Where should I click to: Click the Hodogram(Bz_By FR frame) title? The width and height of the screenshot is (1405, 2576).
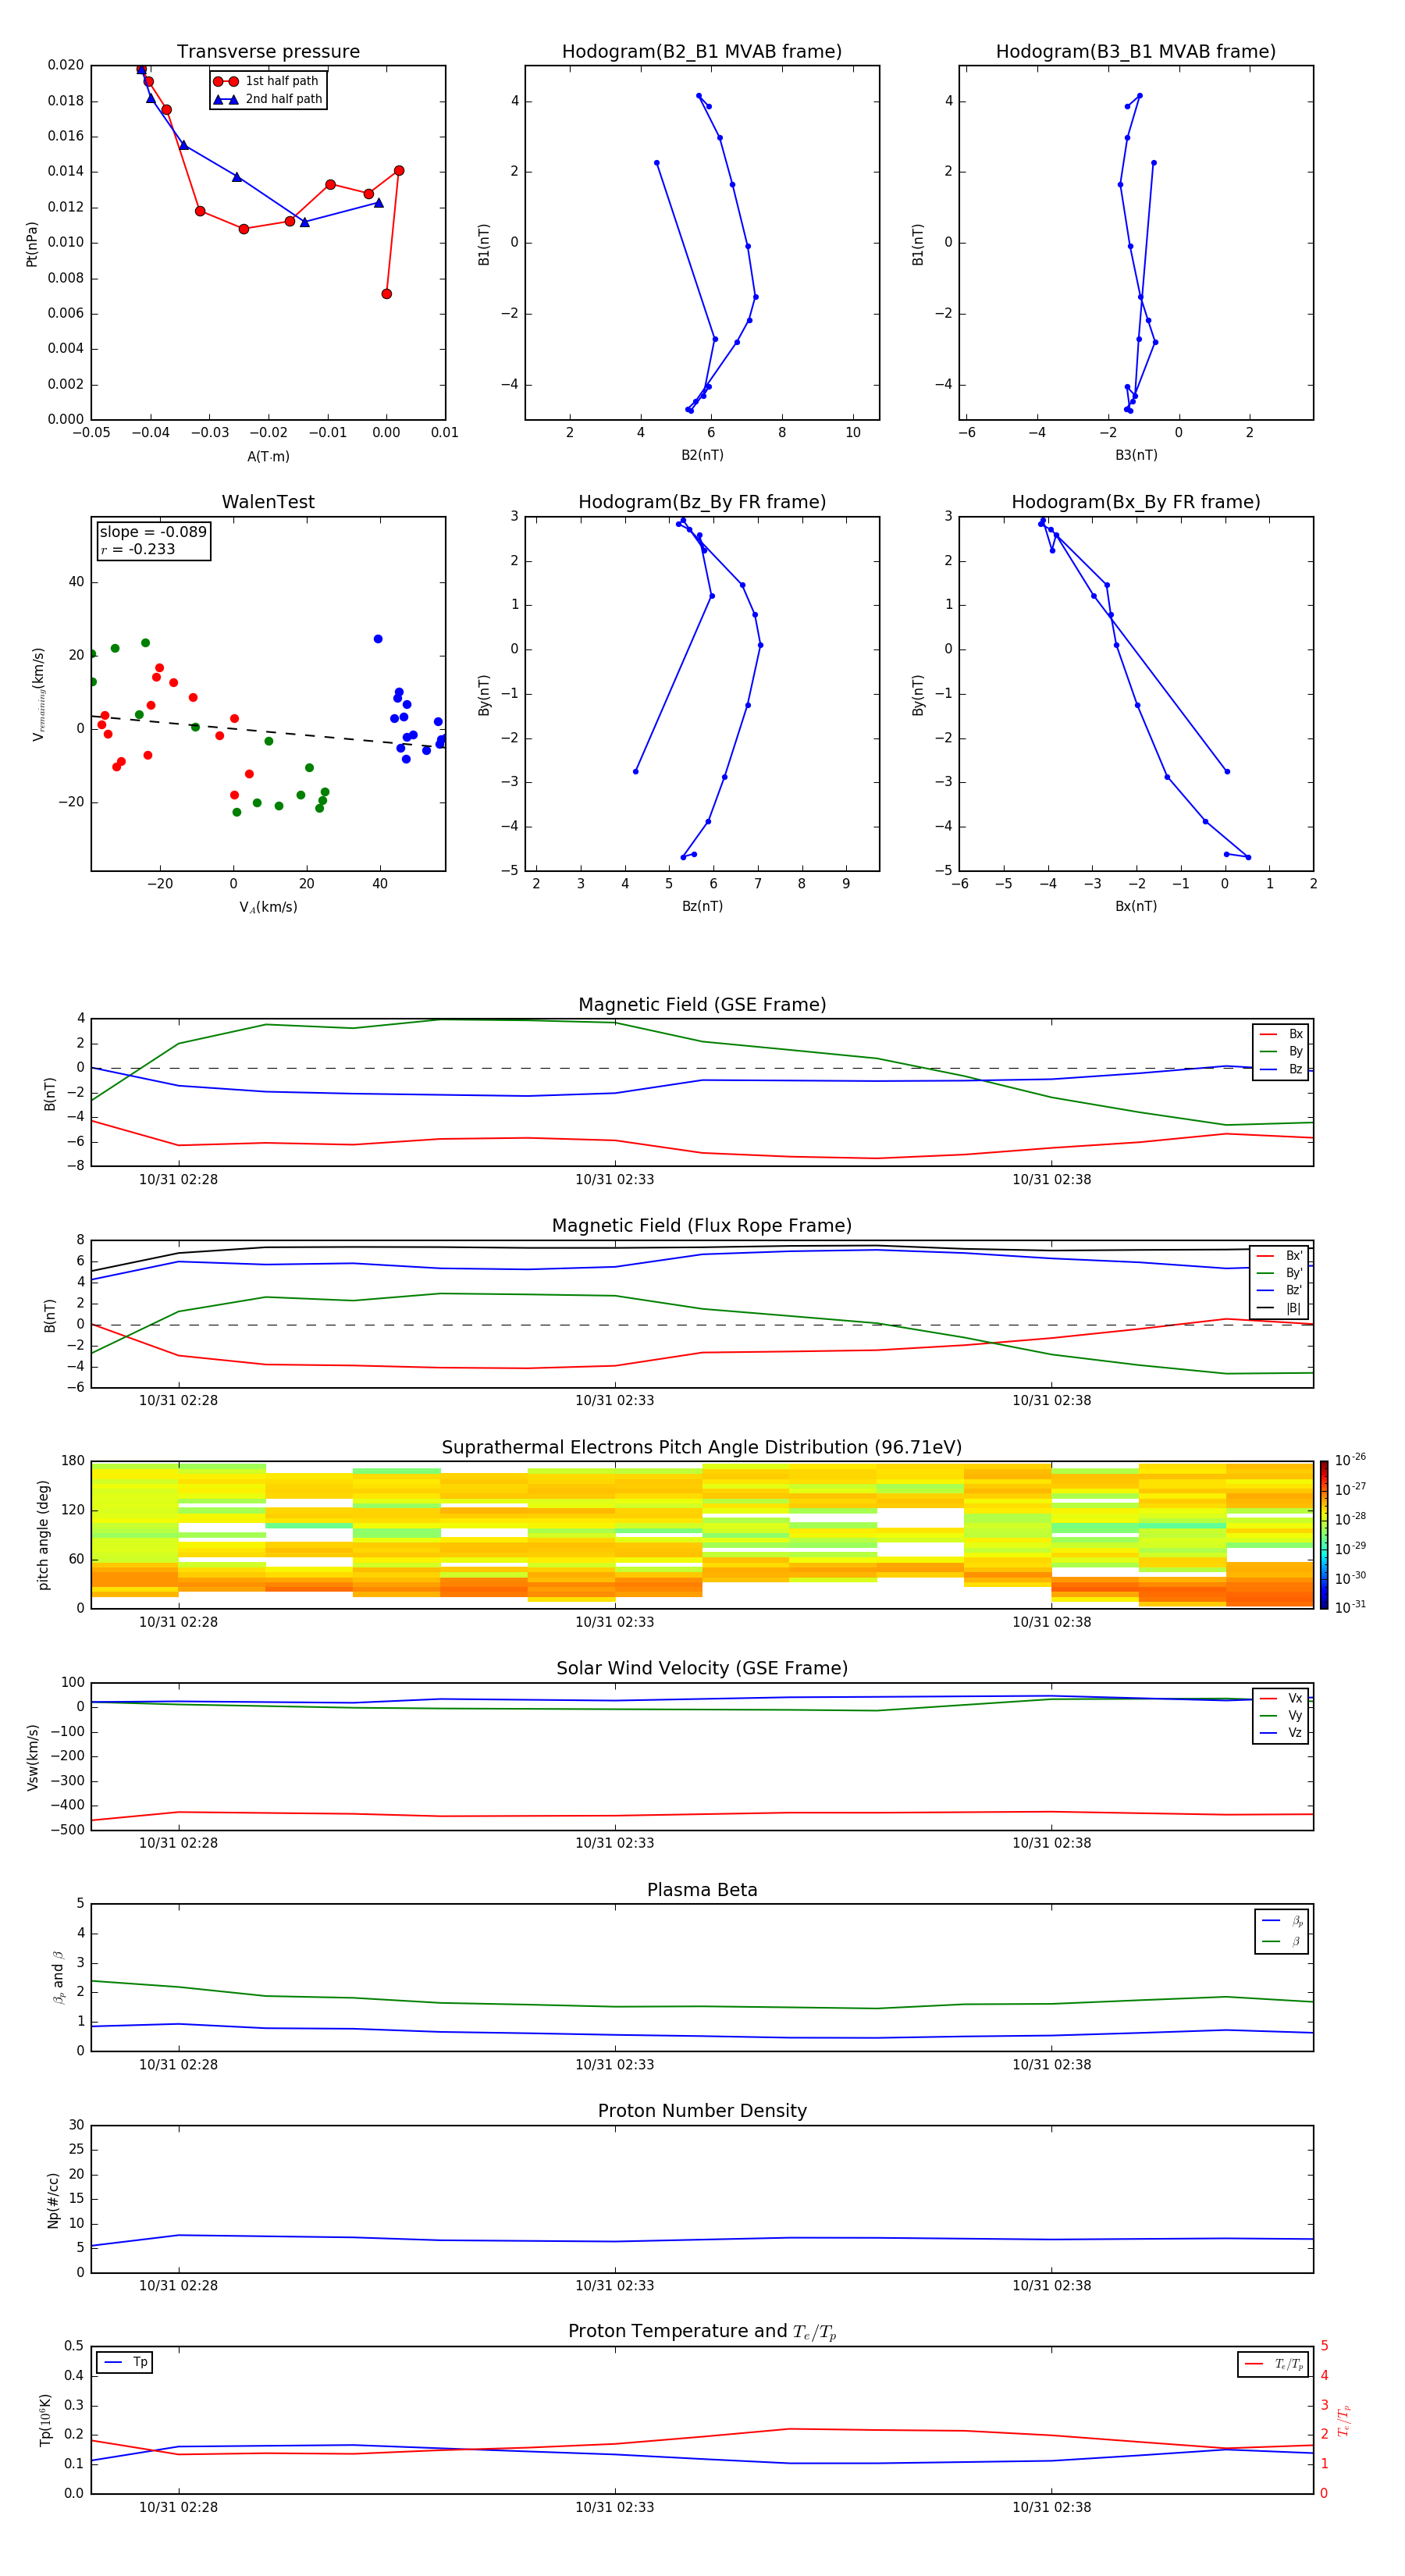702,502
